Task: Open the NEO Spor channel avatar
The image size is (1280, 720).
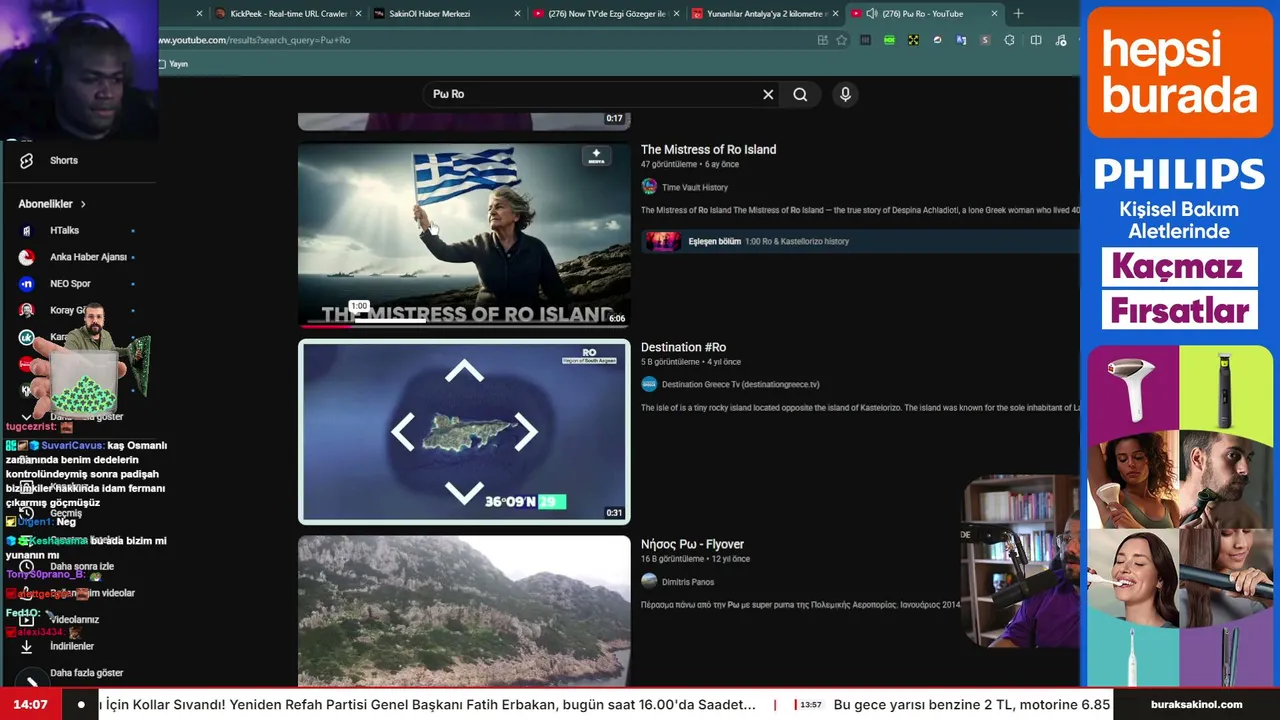Action: click(x=27, y=284)
